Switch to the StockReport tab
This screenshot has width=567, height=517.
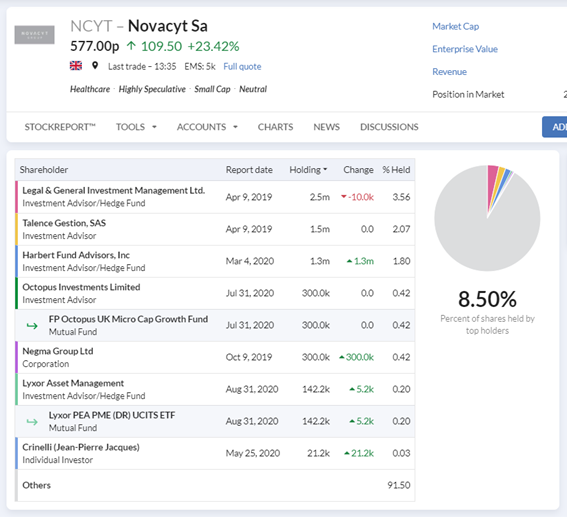pyautogui.click(x=60, y=127)
